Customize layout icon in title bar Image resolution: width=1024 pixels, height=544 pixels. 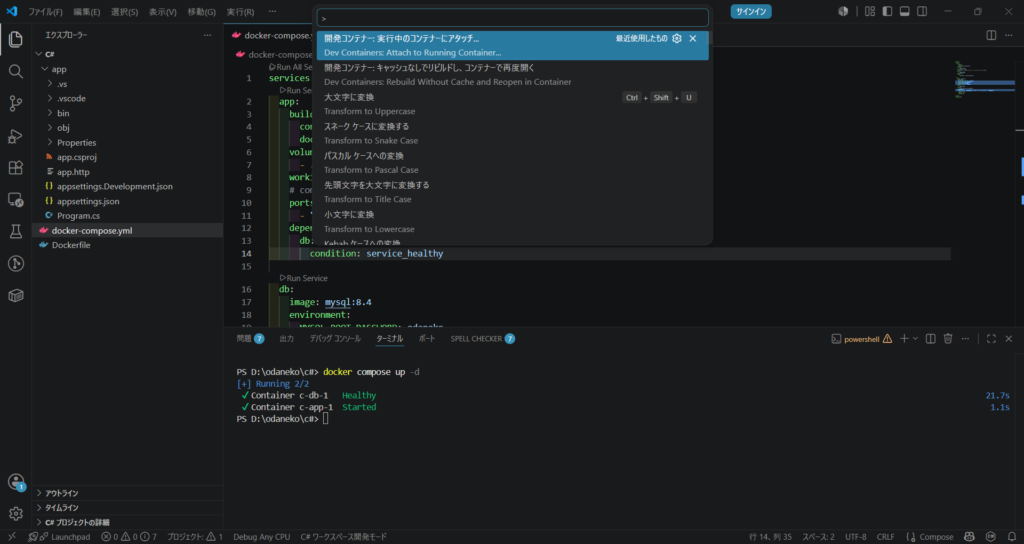pos(870,11)
